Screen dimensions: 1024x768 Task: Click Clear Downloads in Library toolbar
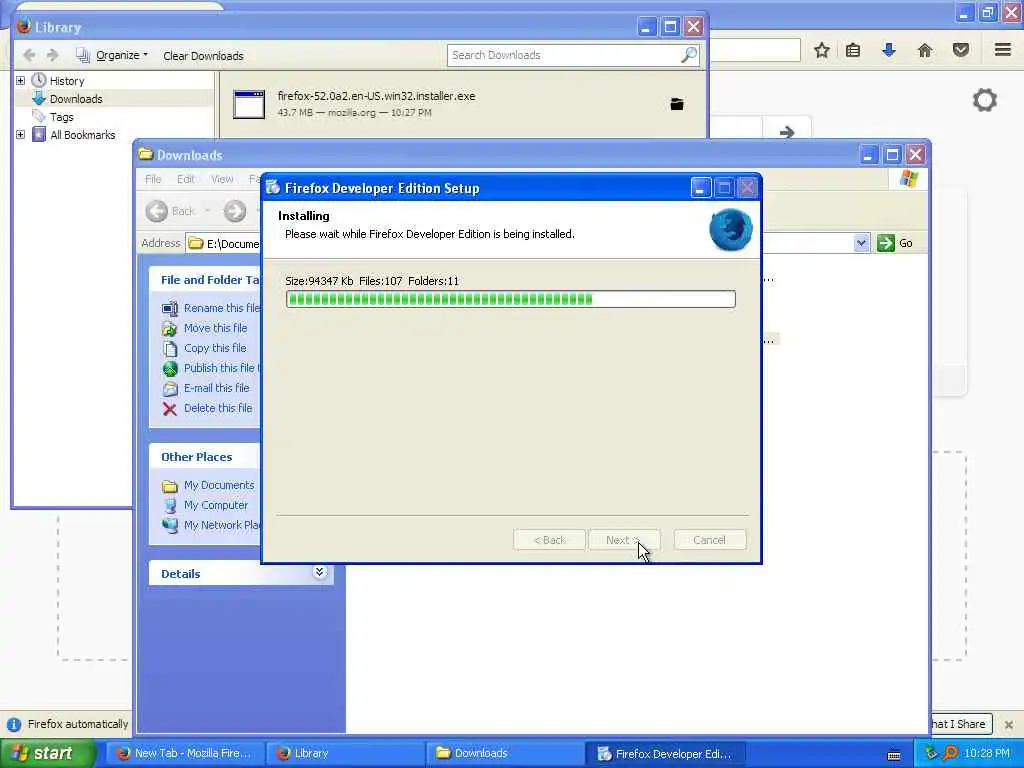[203, 56]
